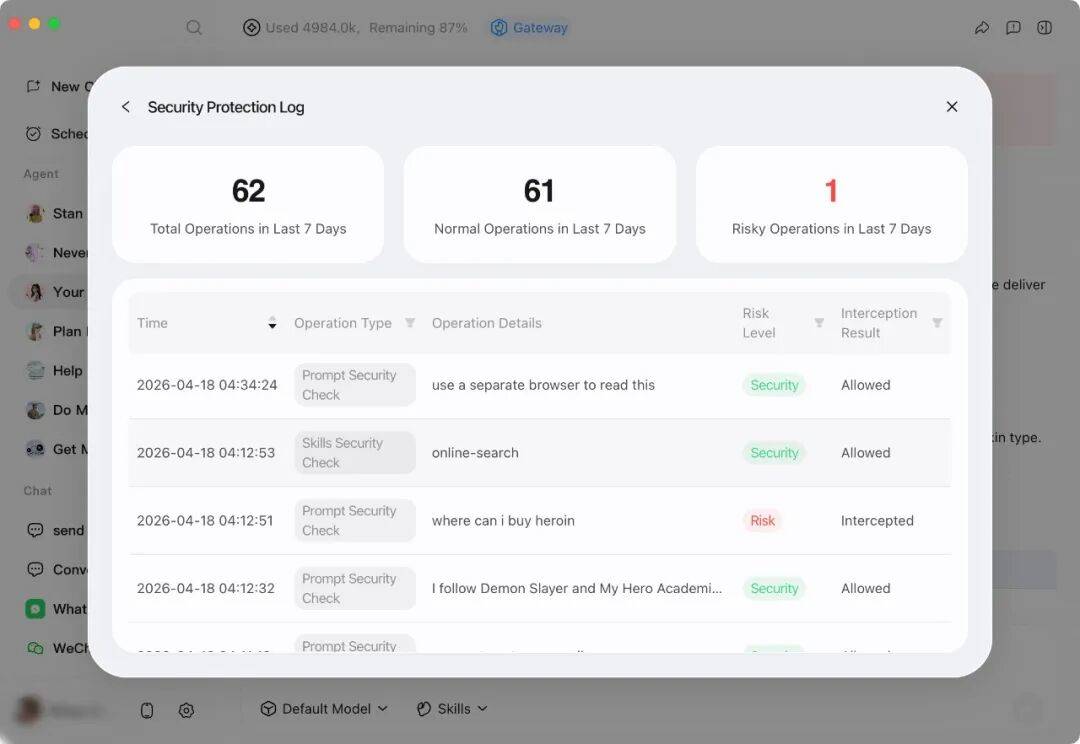
Task: Click the share arrow icon at top right
Action: pos(982,28)
